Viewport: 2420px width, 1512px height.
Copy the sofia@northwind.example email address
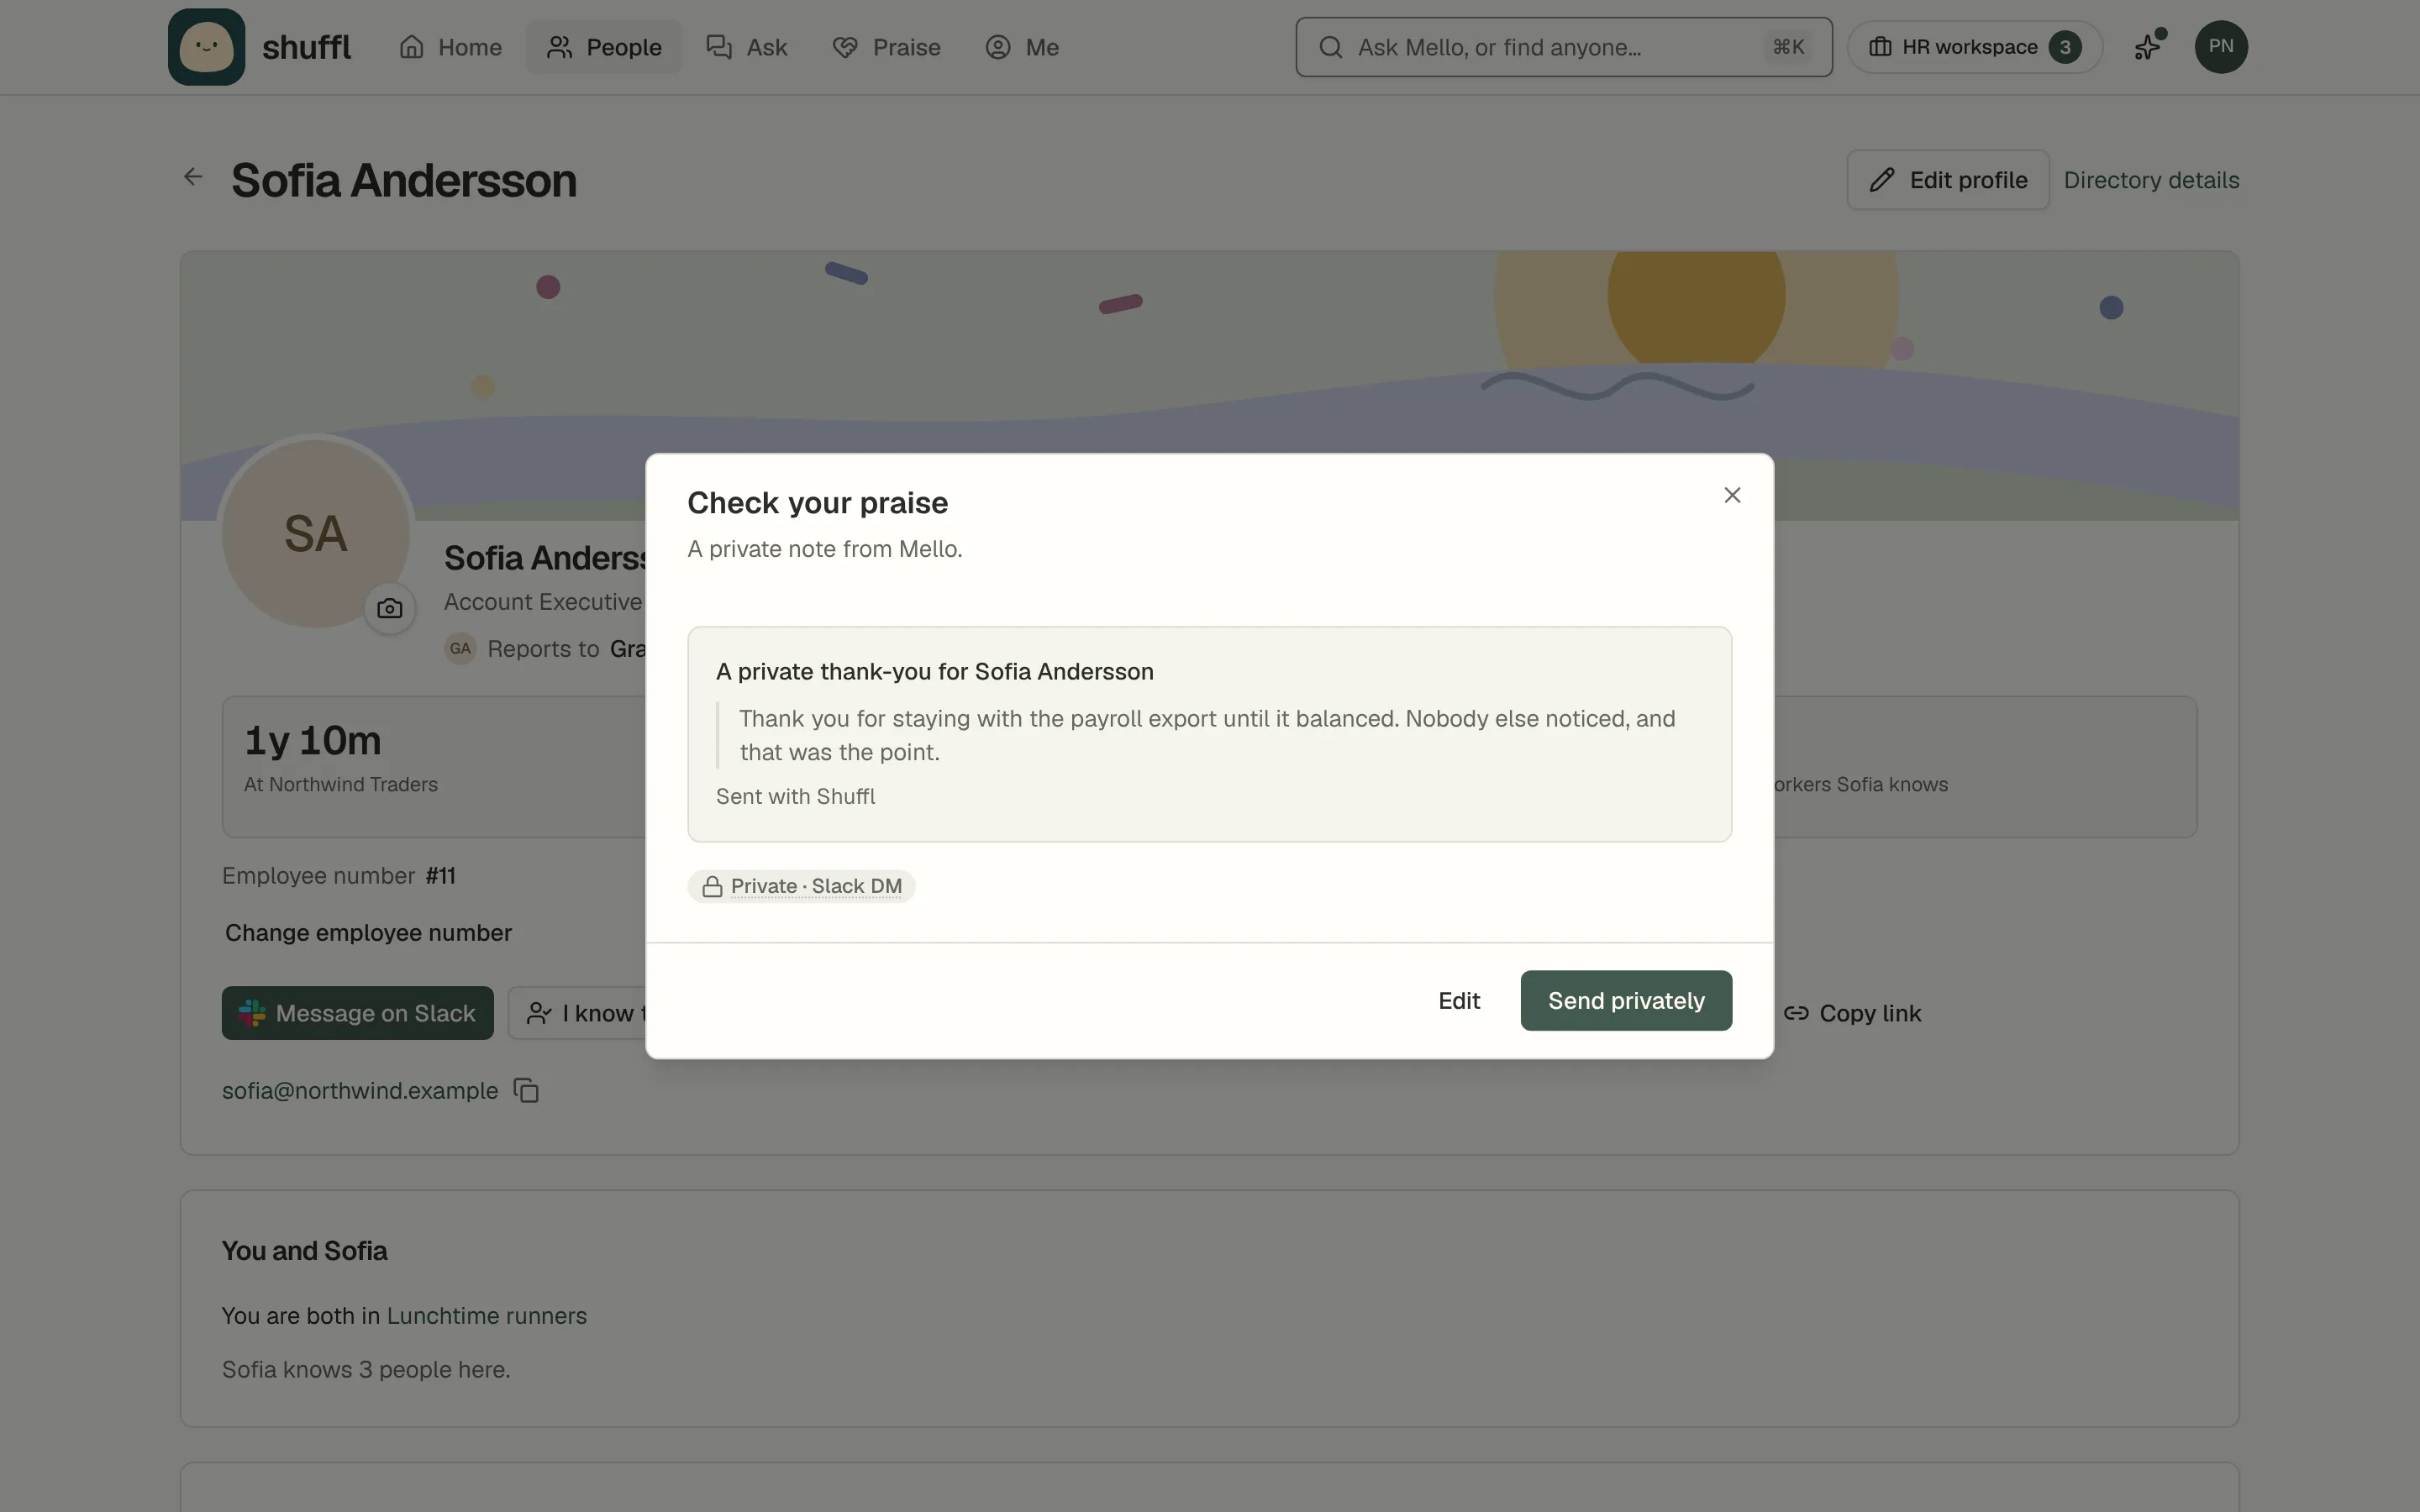tap(526, 1090)
